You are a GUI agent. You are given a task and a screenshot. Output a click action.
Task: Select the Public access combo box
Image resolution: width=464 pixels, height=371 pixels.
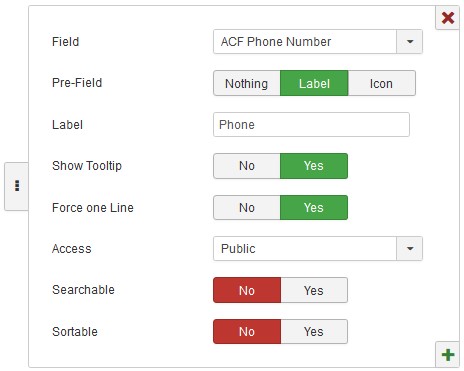(318, 249)
